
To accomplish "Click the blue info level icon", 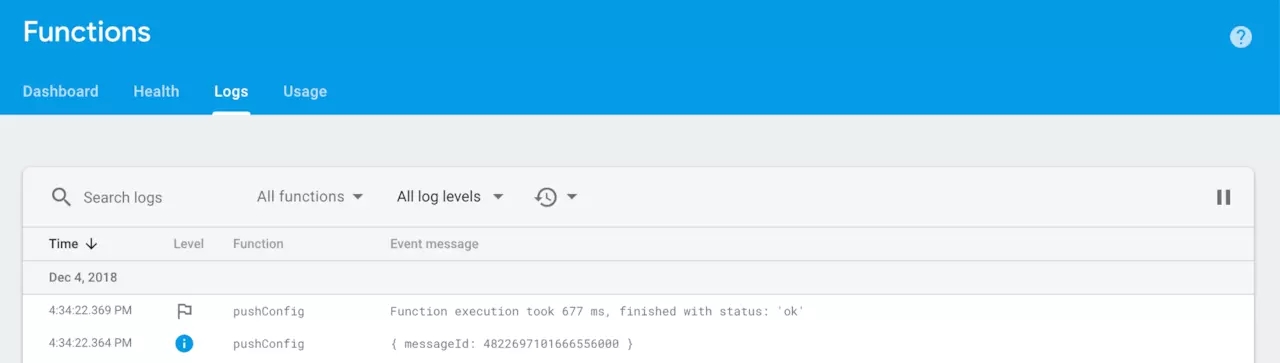I will pyautogui.click(x=184, y=343).
